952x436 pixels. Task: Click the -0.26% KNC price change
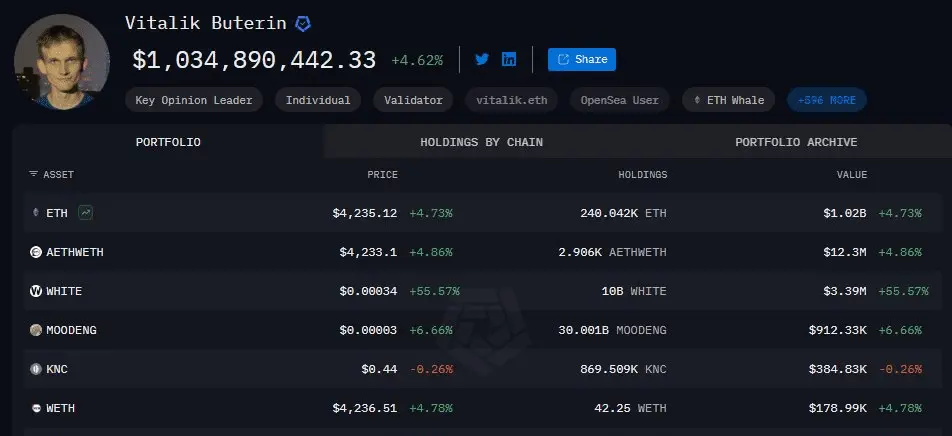pyautogui.click(x=431, y=369)
